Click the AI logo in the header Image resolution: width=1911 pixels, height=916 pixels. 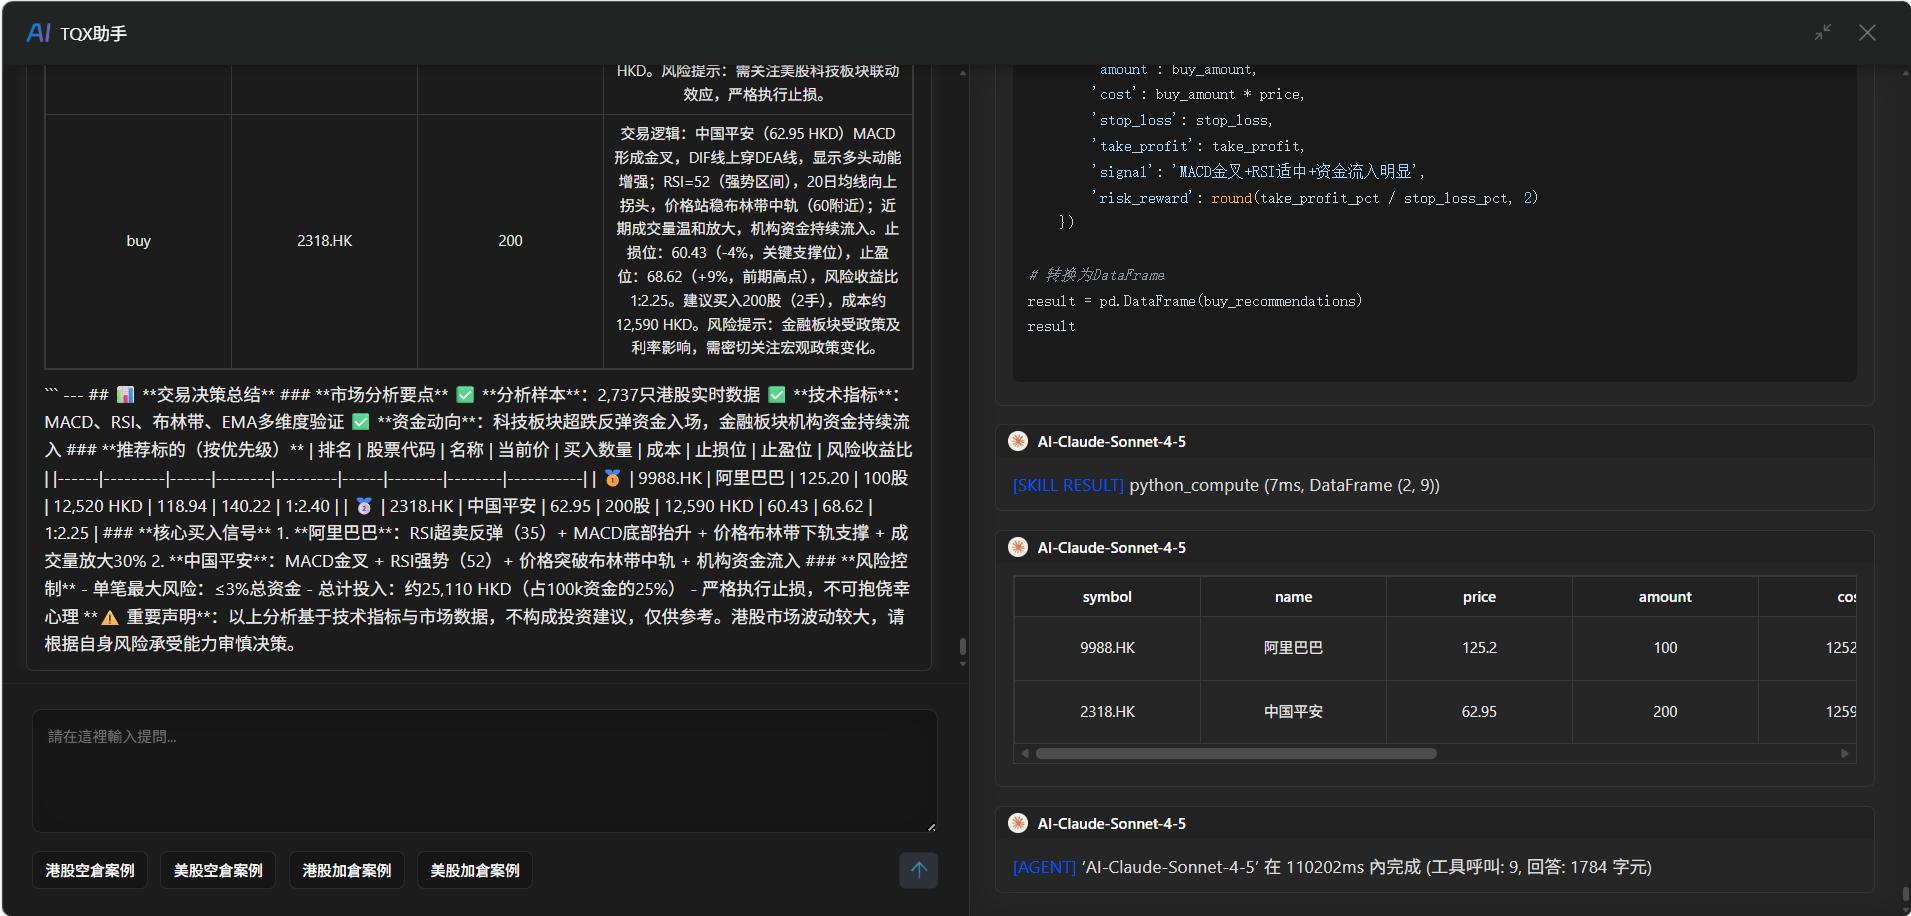coord(37,32)
